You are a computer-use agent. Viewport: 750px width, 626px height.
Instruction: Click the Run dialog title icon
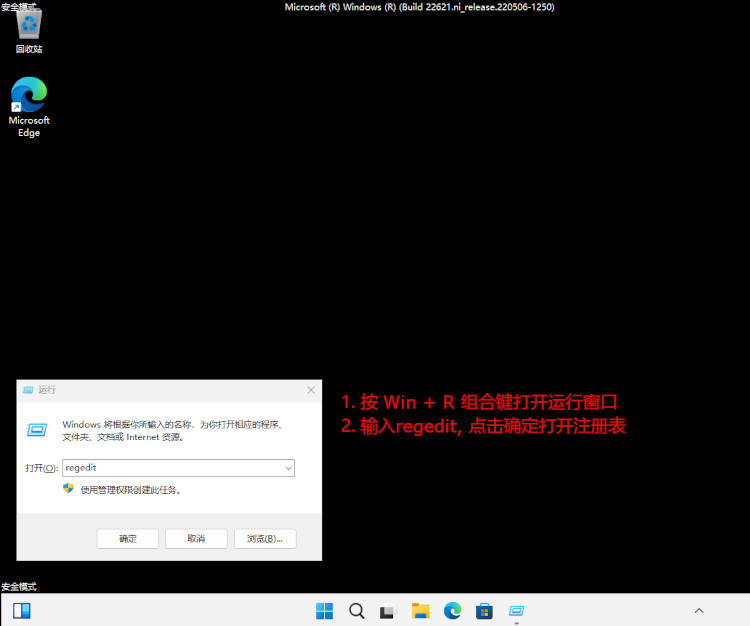coord(28,390)
